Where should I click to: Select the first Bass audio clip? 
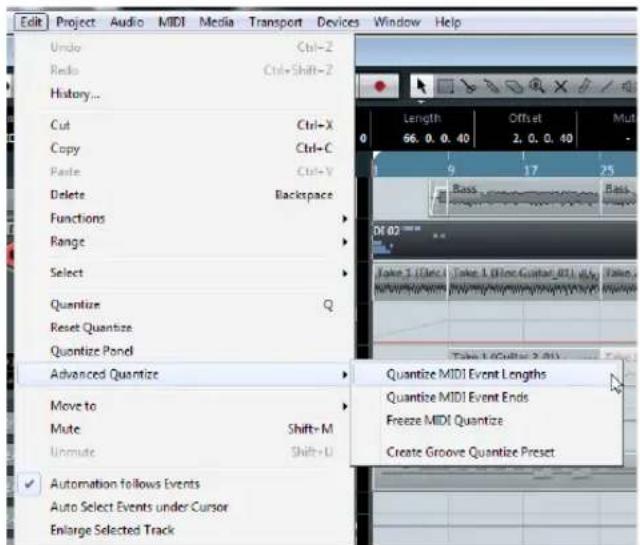tap(514, 198)
